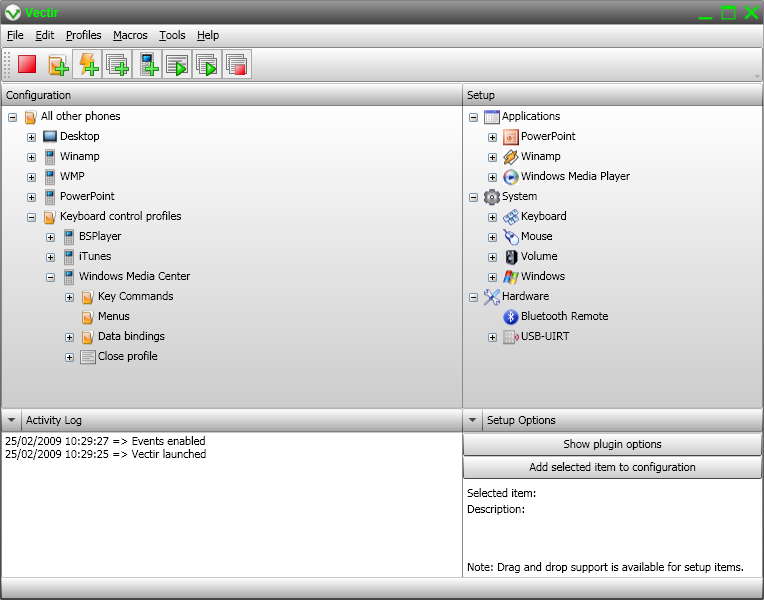The image size is (764, 600).
Task: Collapse the Windows Media Center node
Action: (x=51, y=277)
